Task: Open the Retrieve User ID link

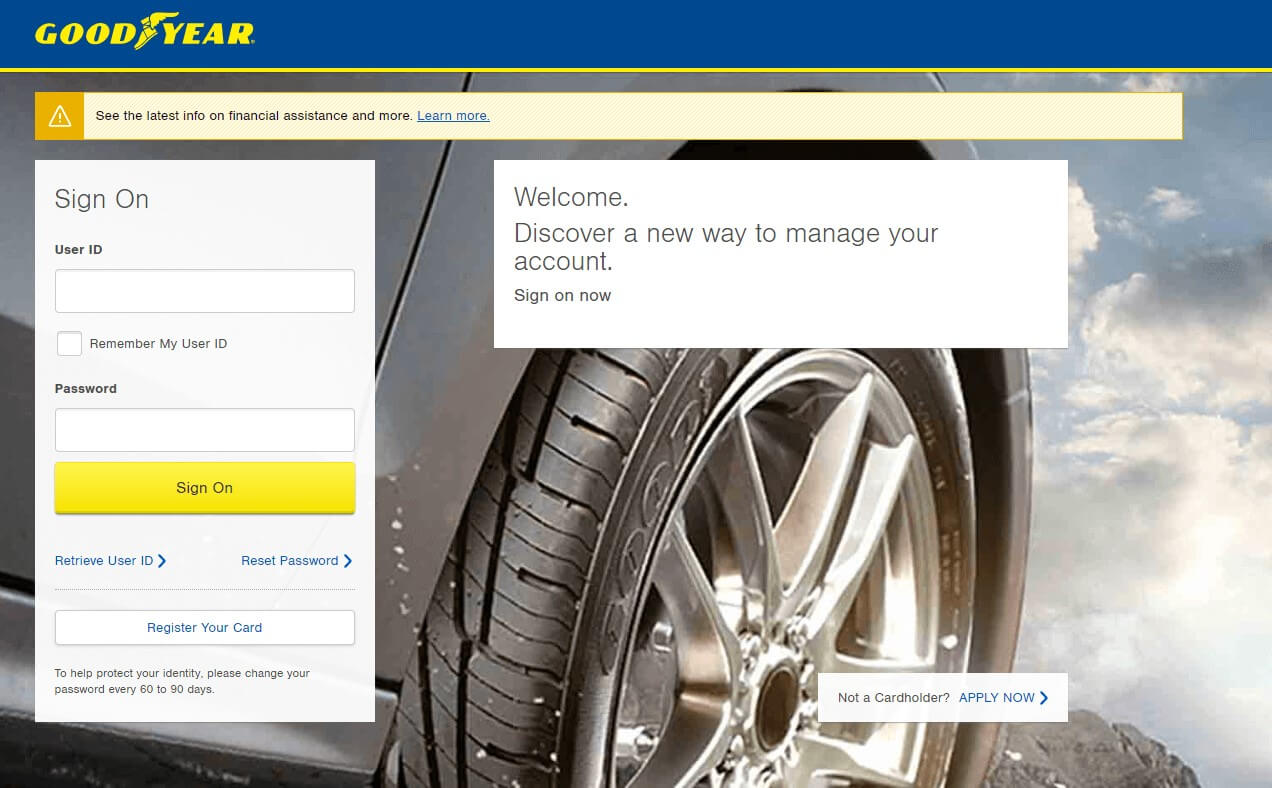Action: pos(104,561)
